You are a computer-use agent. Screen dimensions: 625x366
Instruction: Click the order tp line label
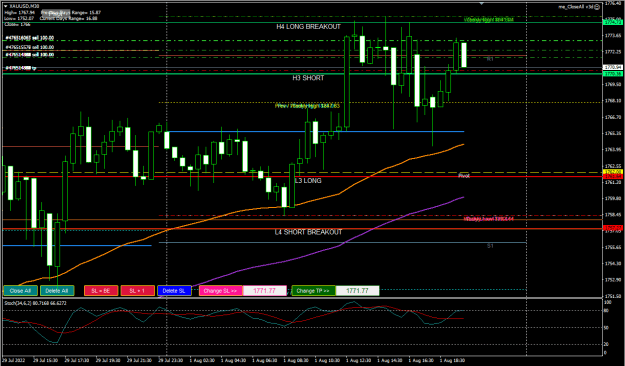click(20, 68)
